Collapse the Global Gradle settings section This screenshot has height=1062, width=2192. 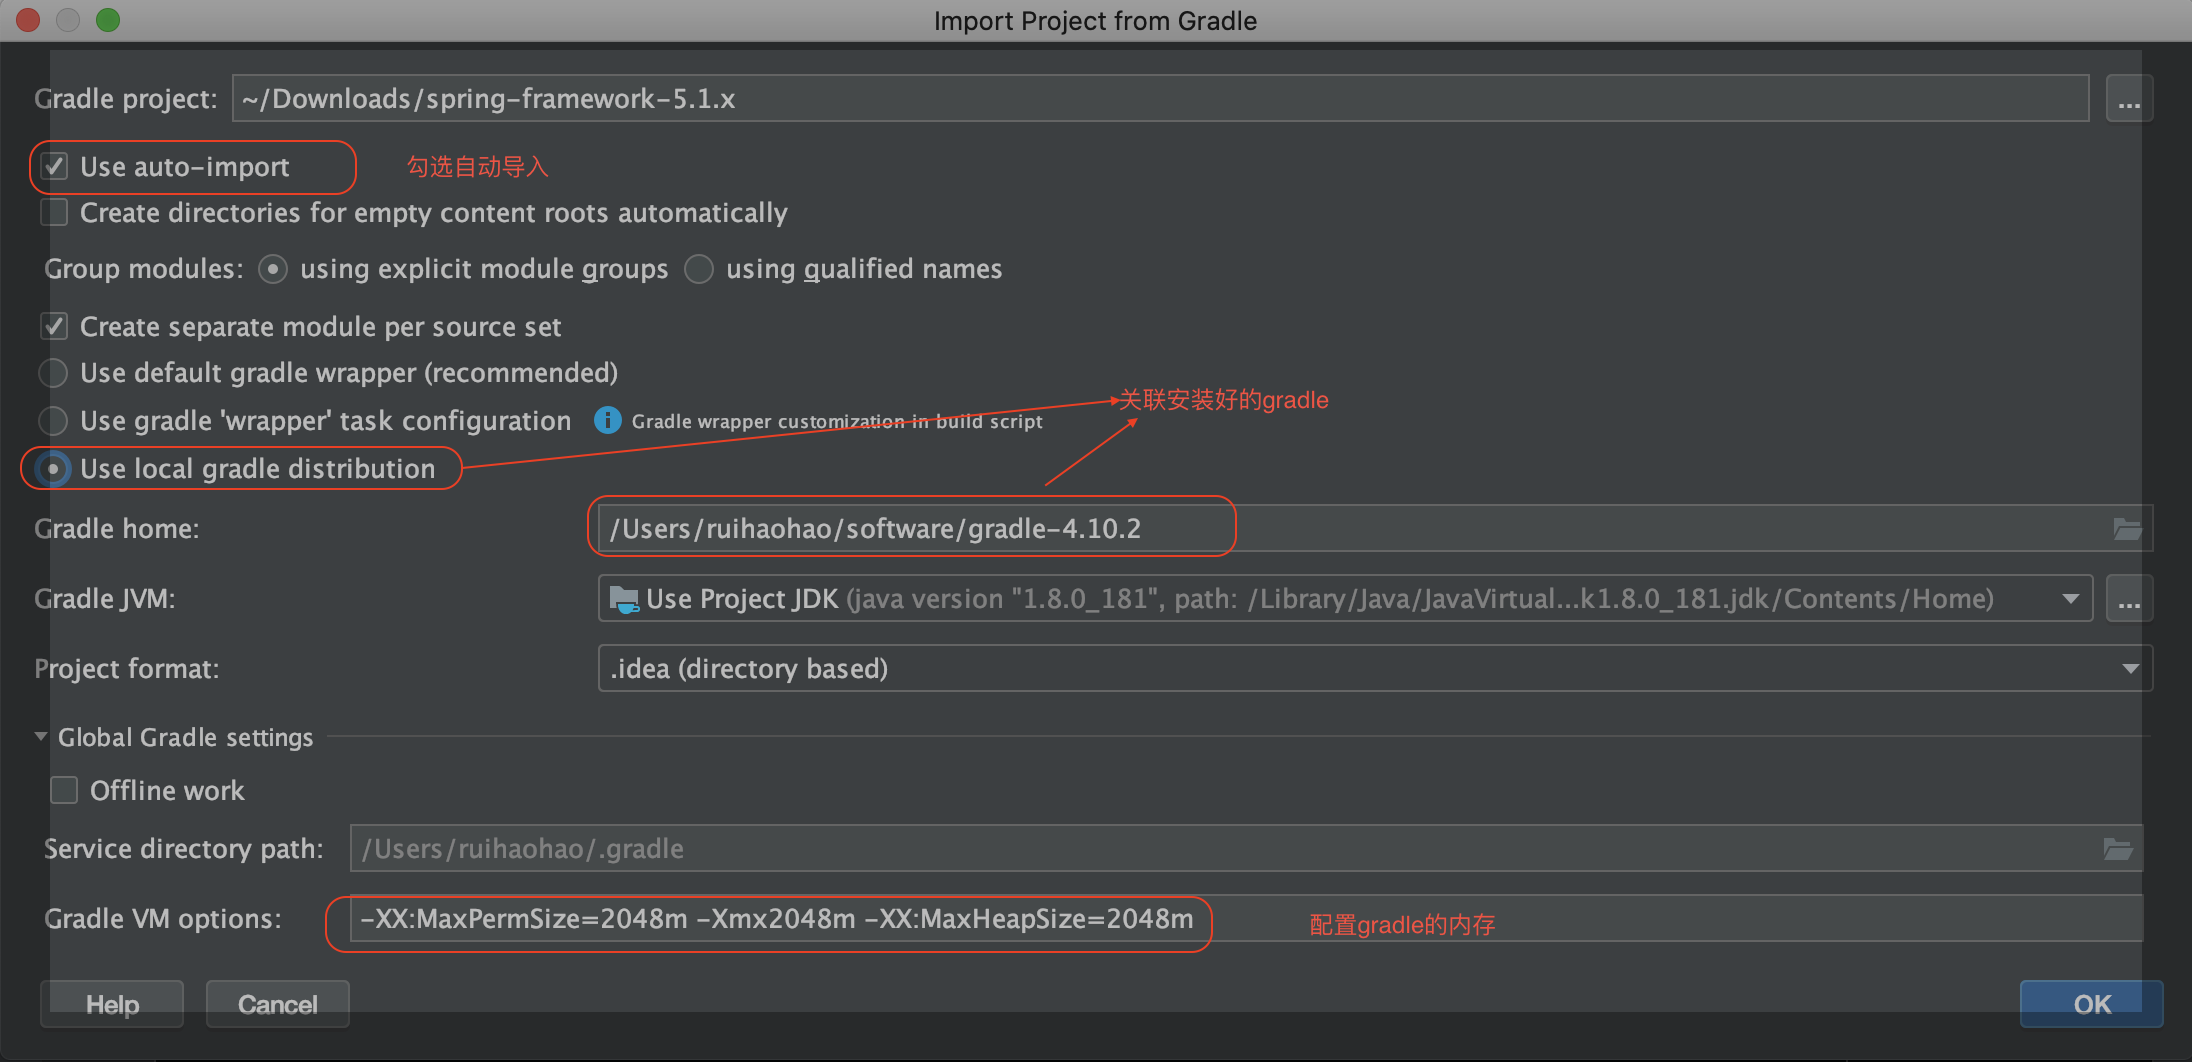click(x=41, y=737)
